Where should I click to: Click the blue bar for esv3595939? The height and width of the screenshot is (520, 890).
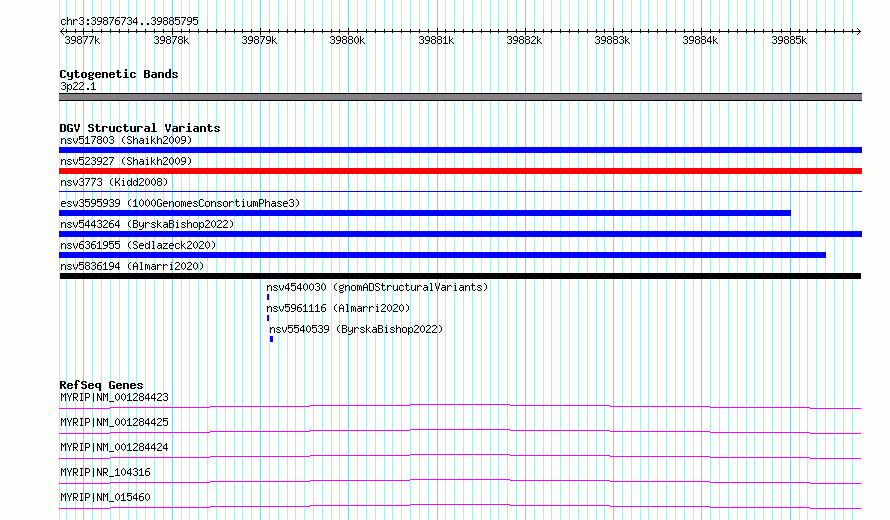[x=425, y=213]
